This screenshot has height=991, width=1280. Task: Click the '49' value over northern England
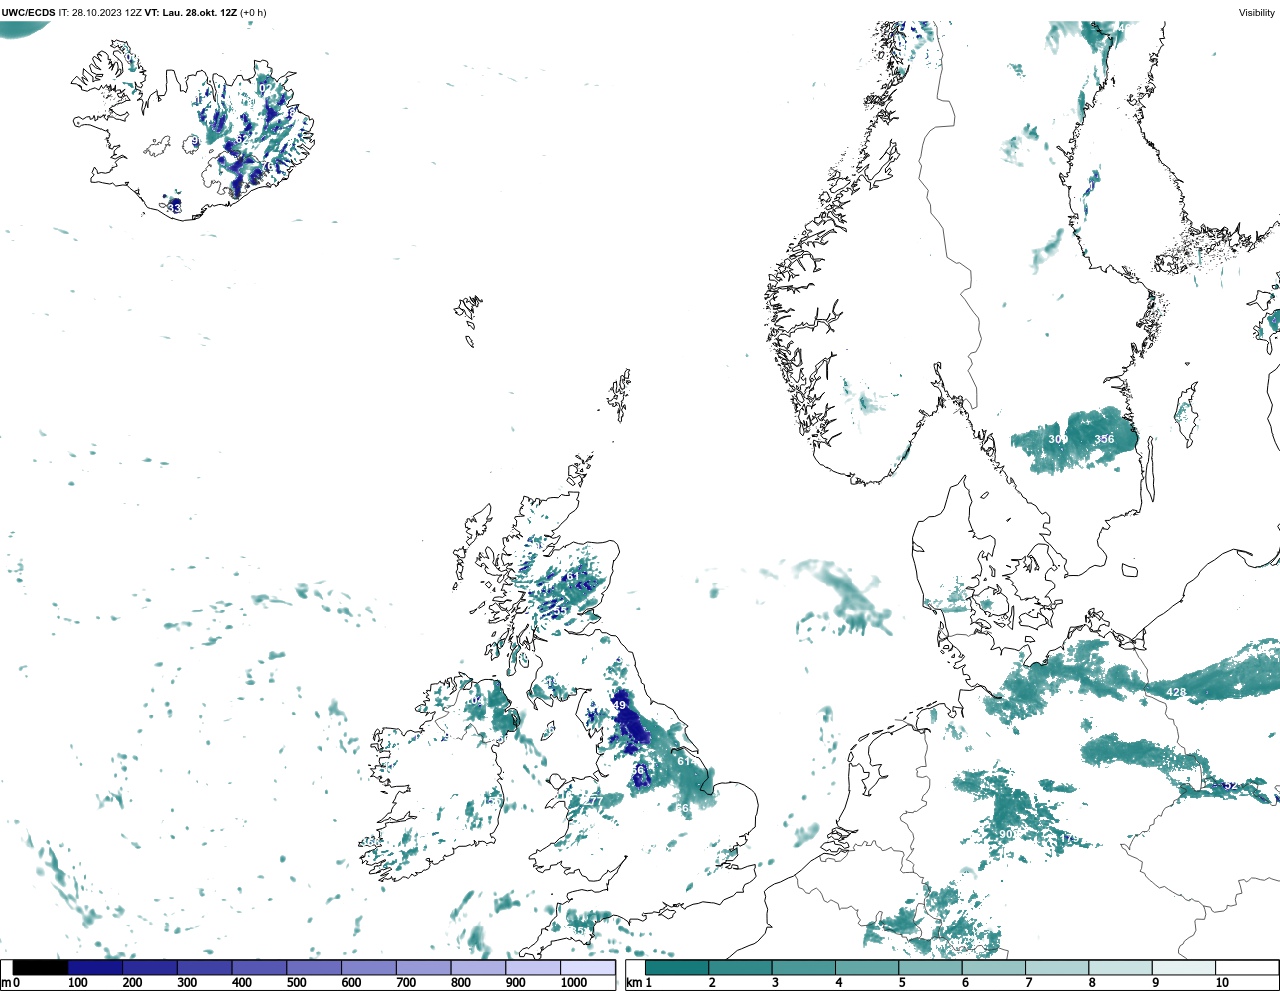pyautogui.click(x=619, y=706)
